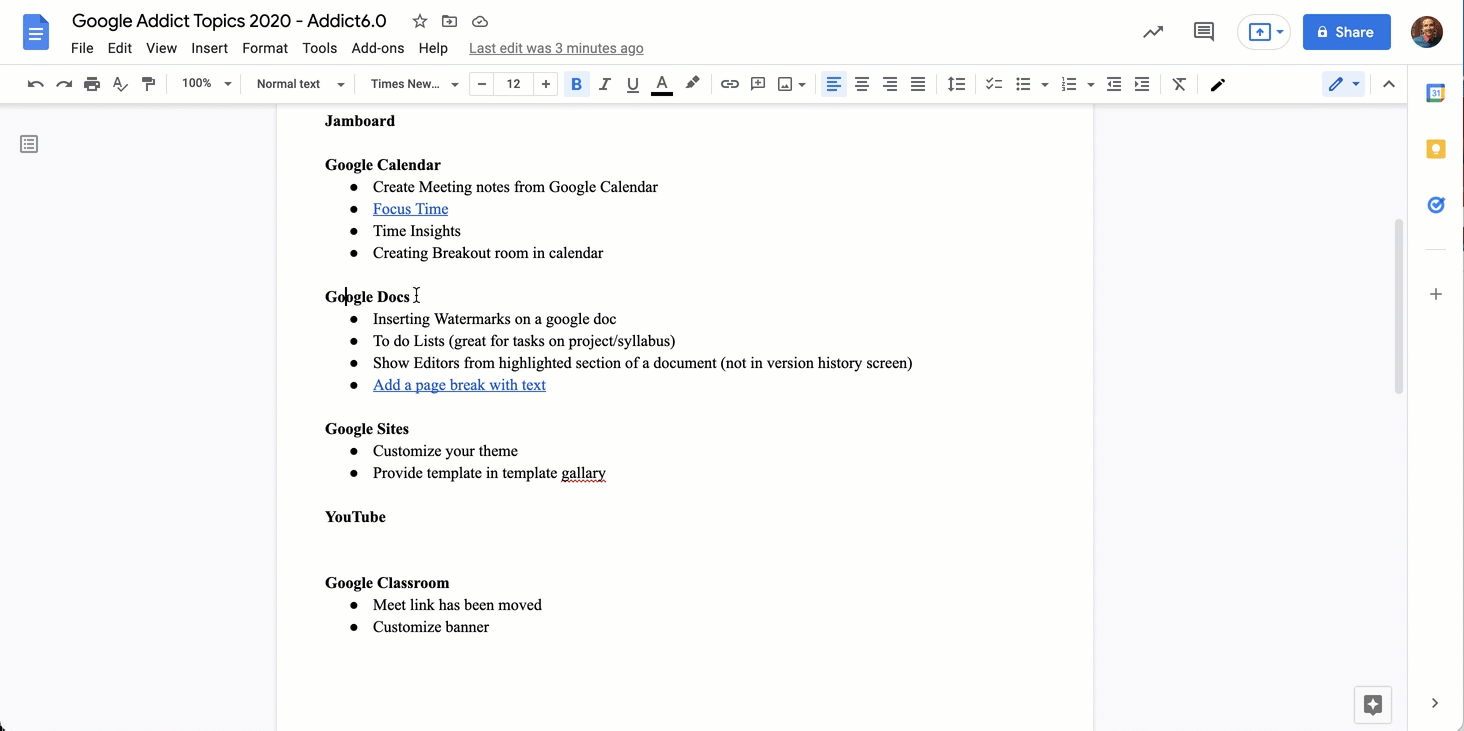Check the cloud document status icon

pyautogui.click(x=480, y=21)
